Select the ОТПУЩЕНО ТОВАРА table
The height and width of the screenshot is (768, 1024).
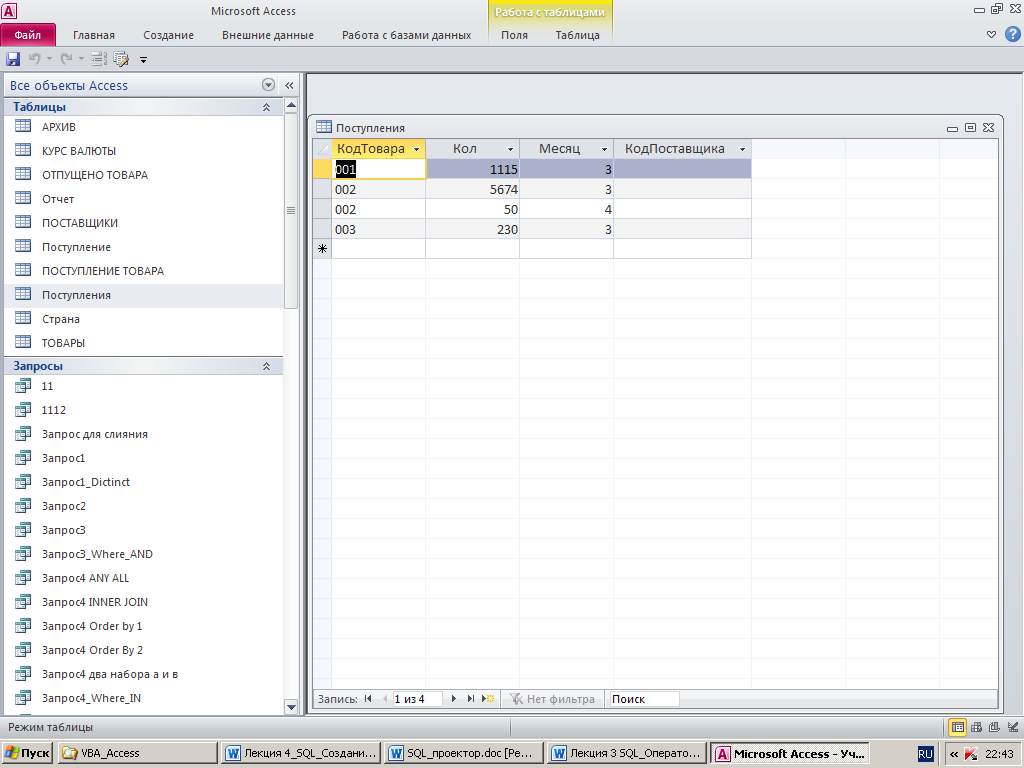[95, 175]
